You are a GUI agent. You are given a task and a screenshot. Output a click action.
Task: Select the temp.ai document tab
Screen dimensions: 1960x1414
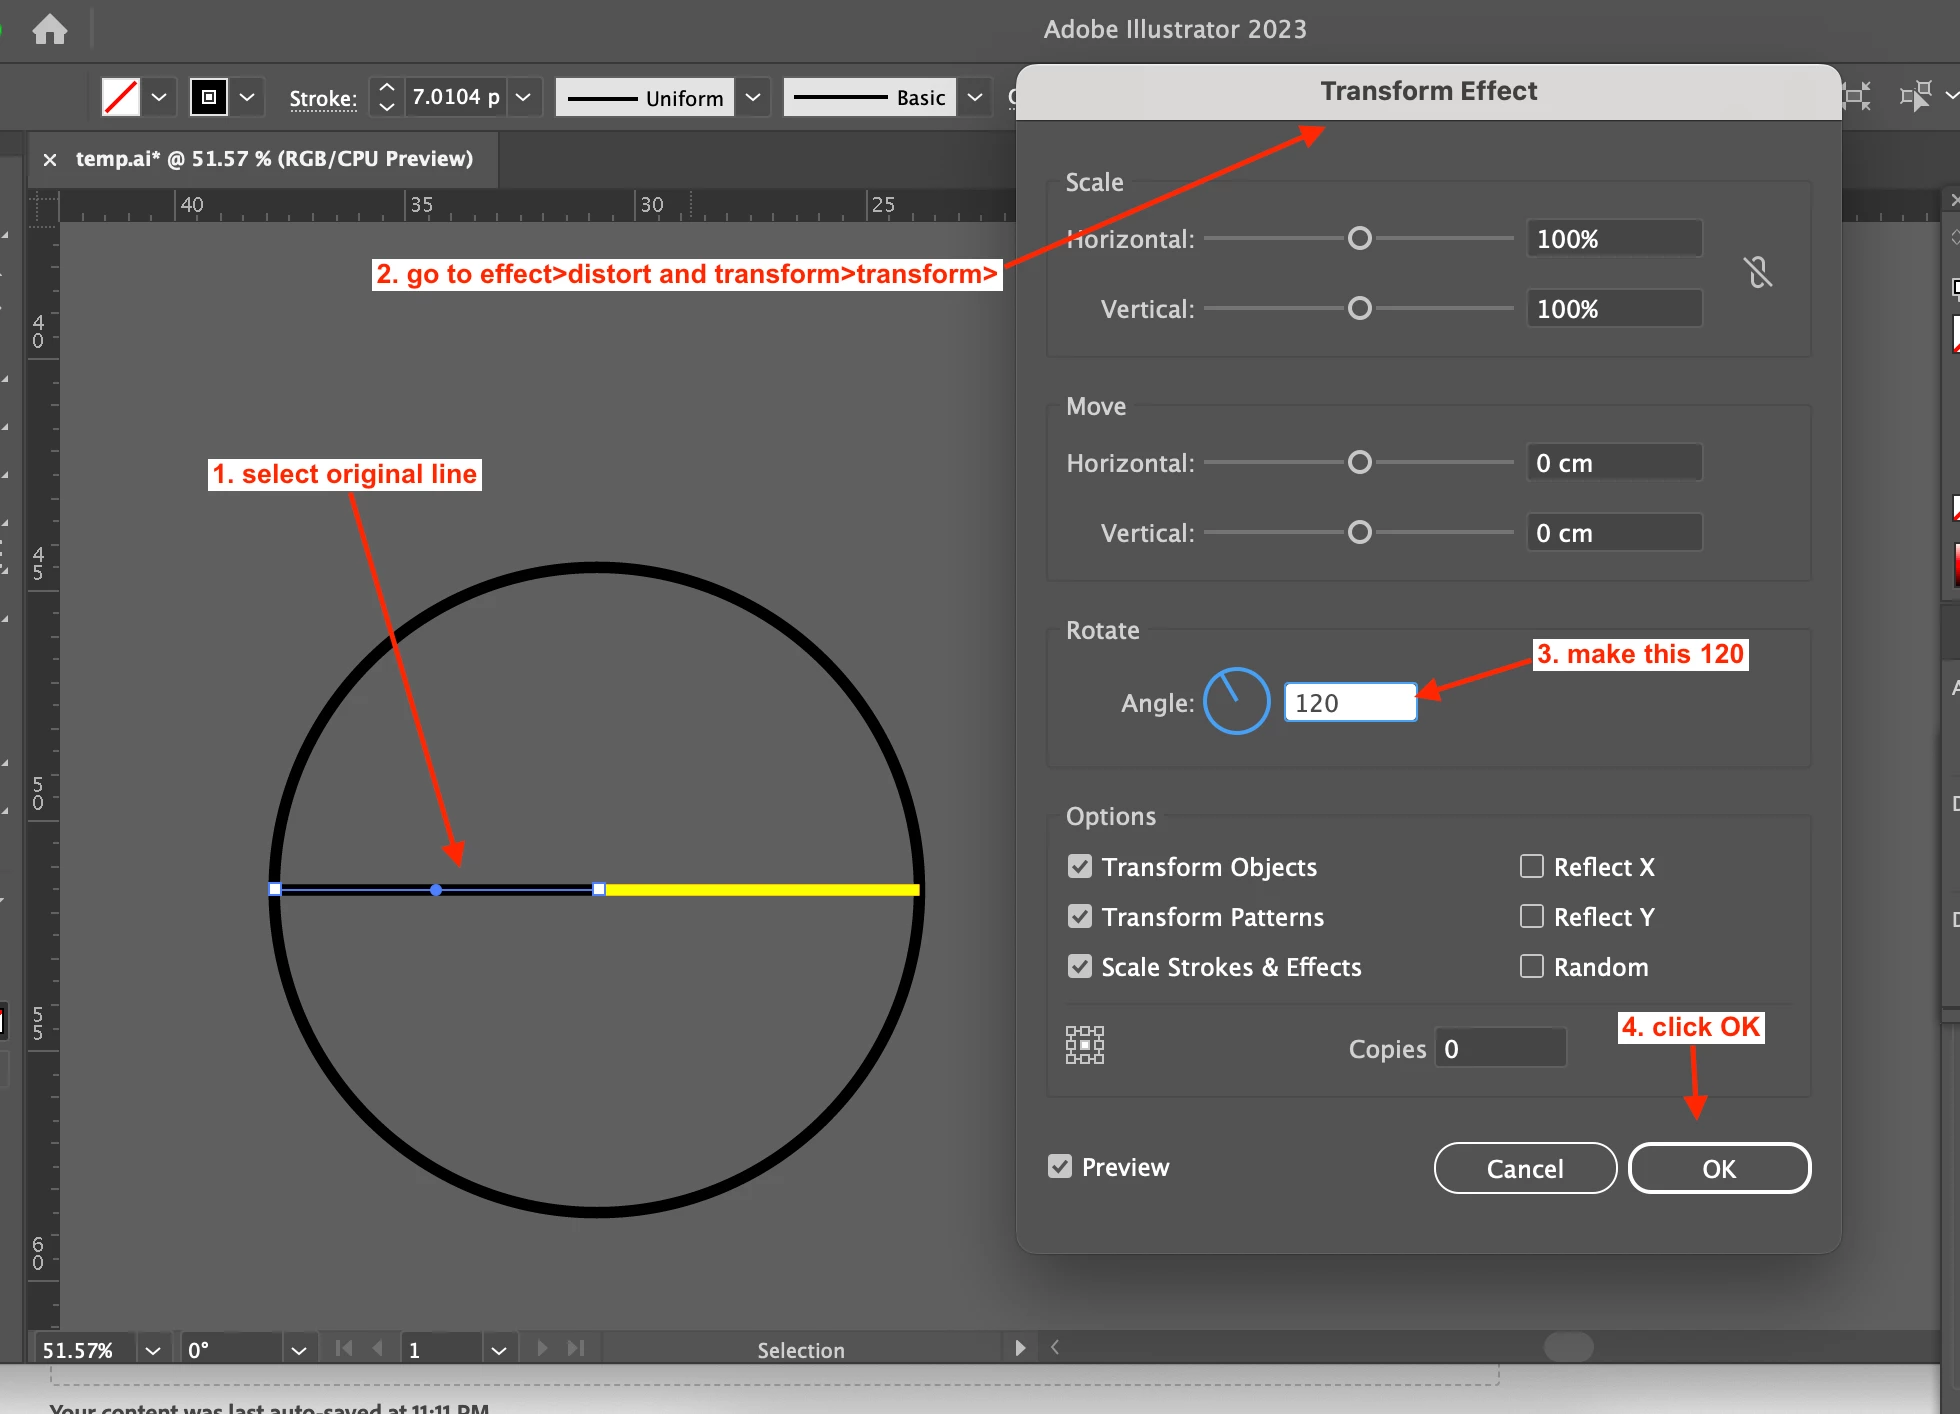point(274,159)
